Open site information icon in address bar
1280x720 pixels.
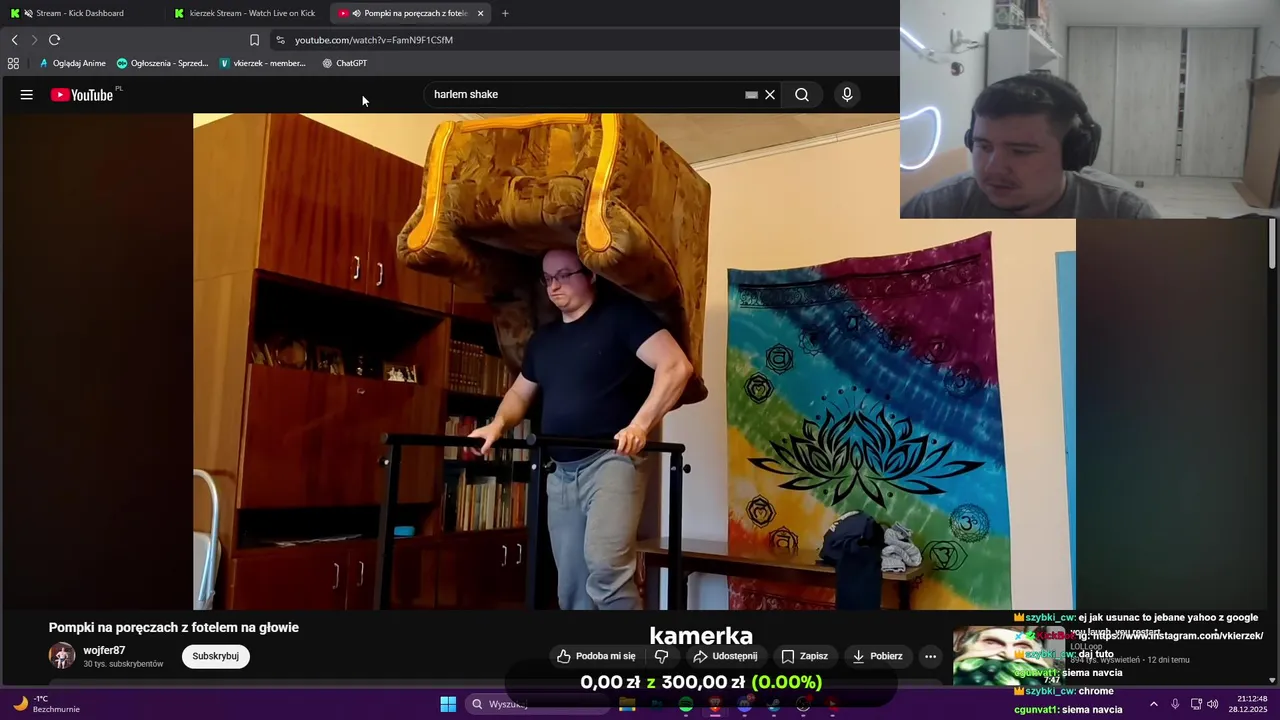click(280, 40)
